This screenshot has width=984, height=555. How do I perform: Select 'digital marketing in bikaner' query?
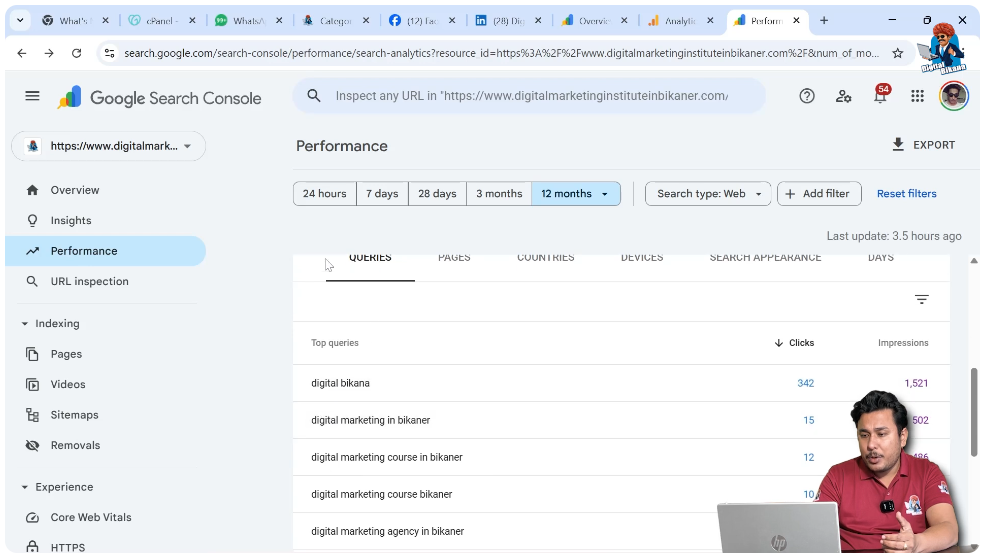pyautogui.click(x=621, y=420)
